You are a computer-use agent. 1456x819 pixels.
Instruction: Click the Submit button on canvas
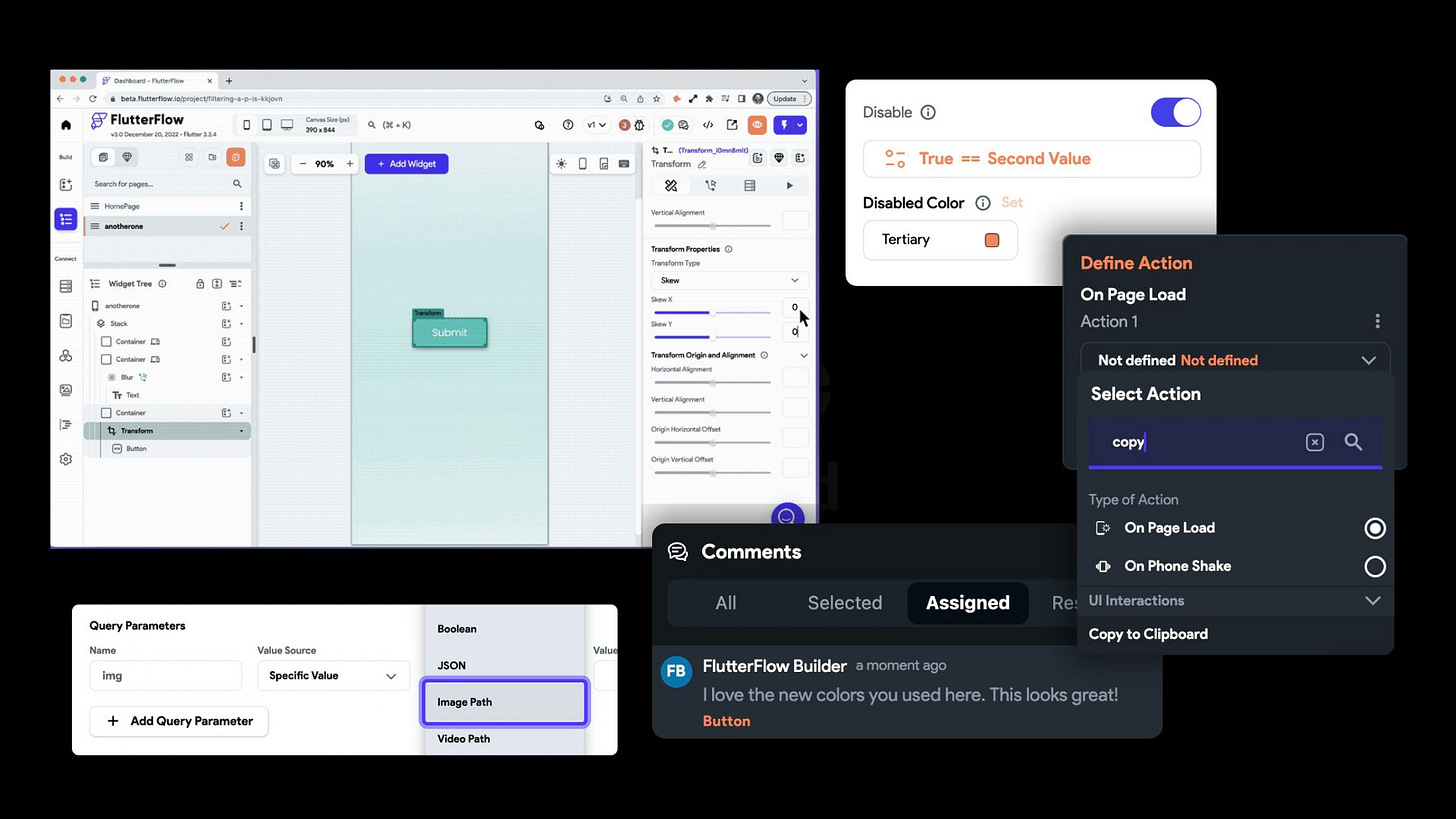pyautogui.click(x=450, y=332)
